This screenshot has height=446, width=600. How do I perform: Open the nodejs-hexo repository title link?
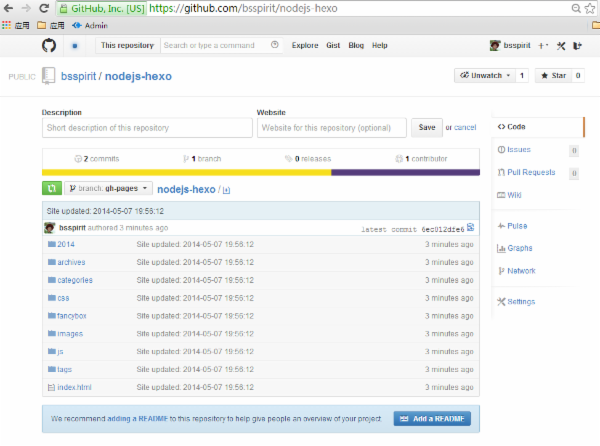138,76
